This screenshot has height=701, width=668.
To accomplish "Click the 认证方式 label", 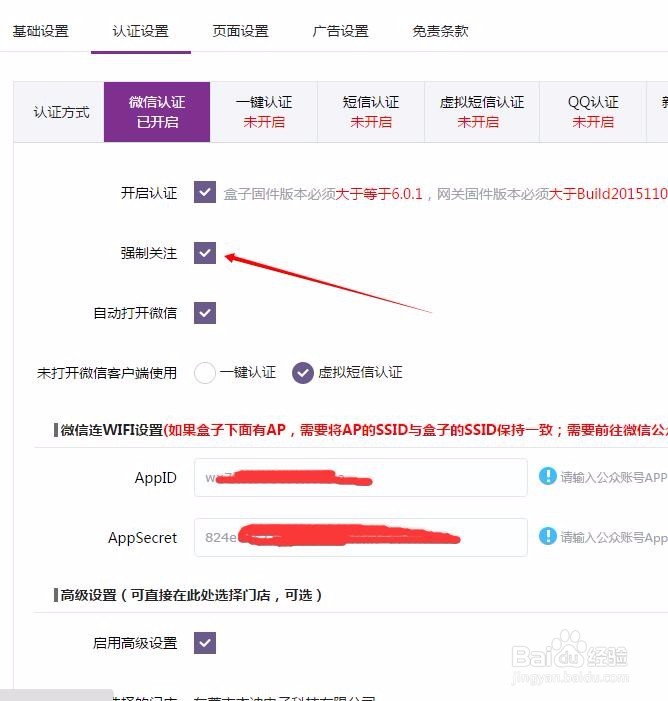I will tap(61, 112).
